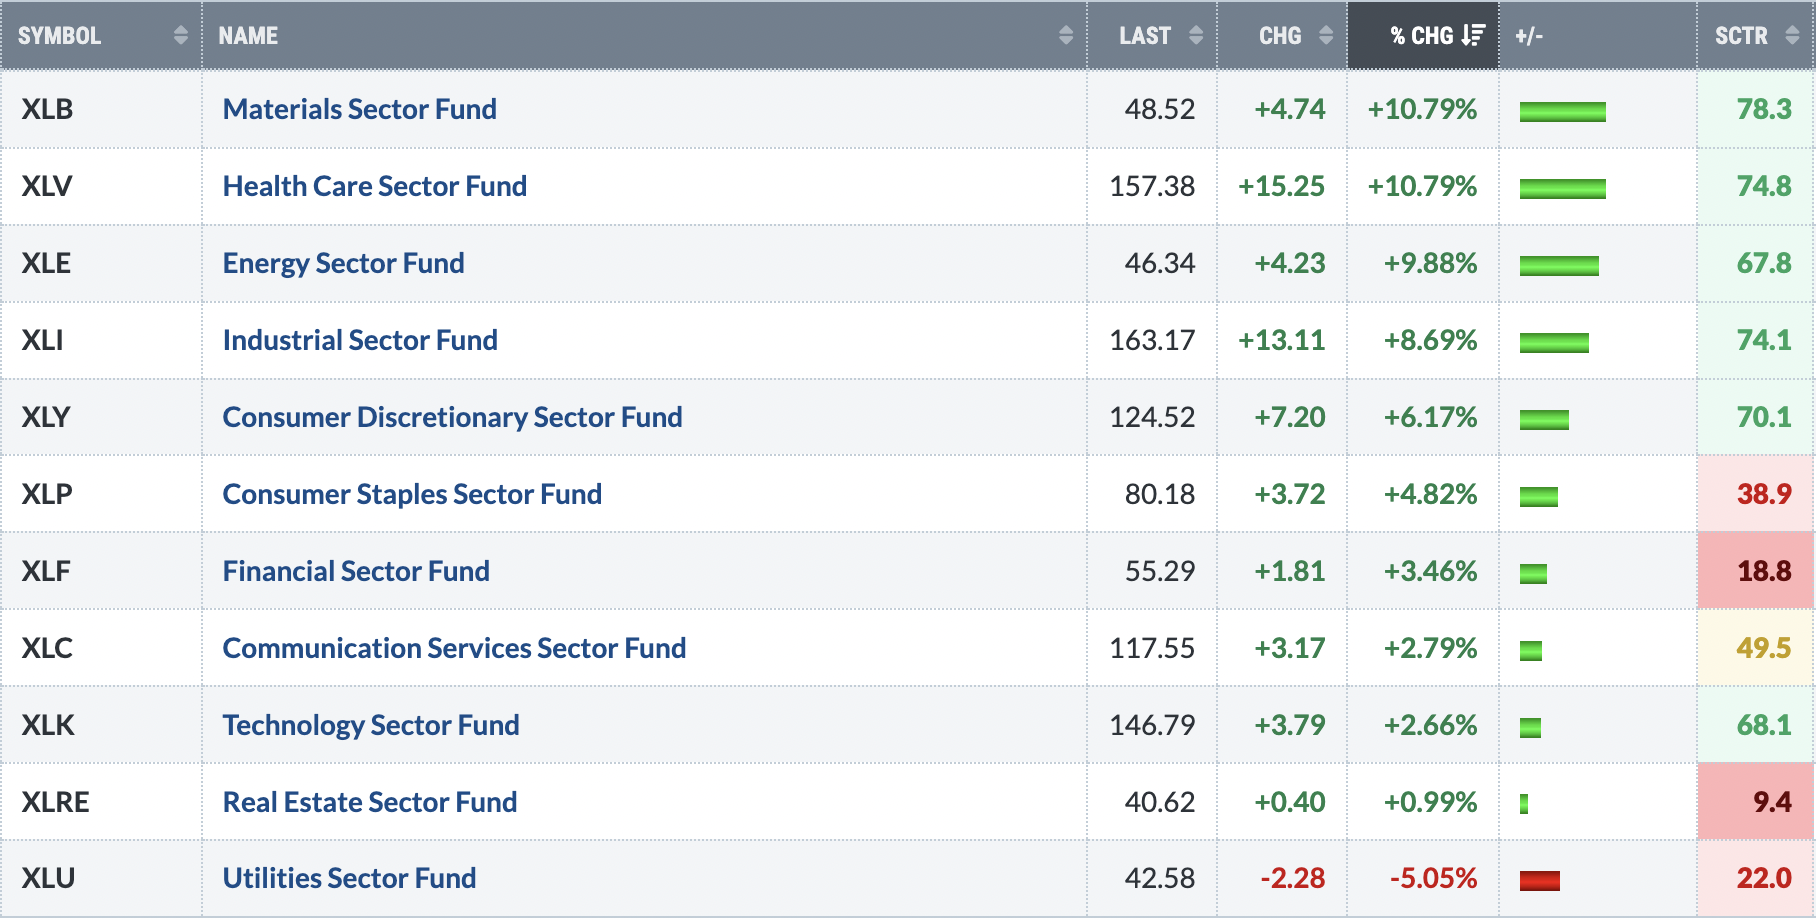Image resolution: width=1816 pixels, height=920 pixels.
Task: Open Utilities Sector Fund link
Action: coord(350,878)
